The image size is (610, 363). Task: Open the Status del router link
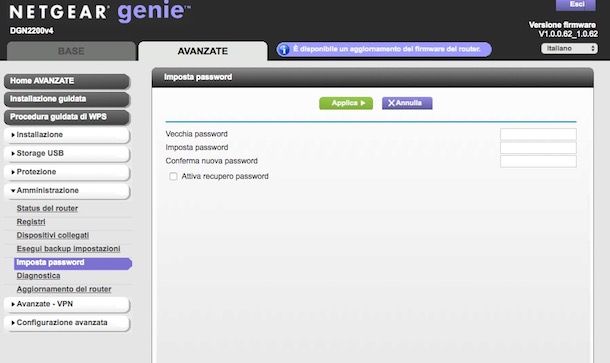click(47, 209)
